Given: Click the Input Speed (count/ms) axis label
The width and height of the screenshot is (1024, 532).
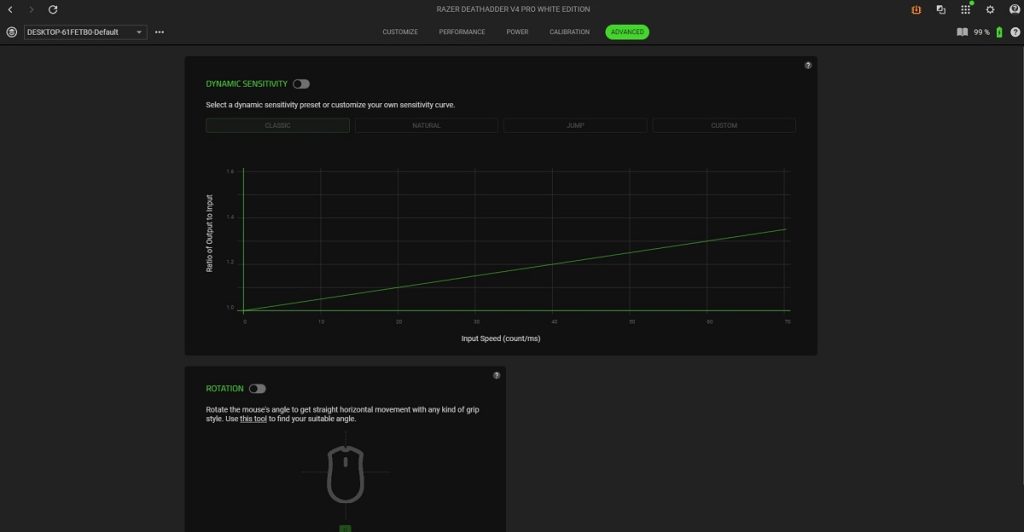Looking at the screenshot, I should point(501,338).
